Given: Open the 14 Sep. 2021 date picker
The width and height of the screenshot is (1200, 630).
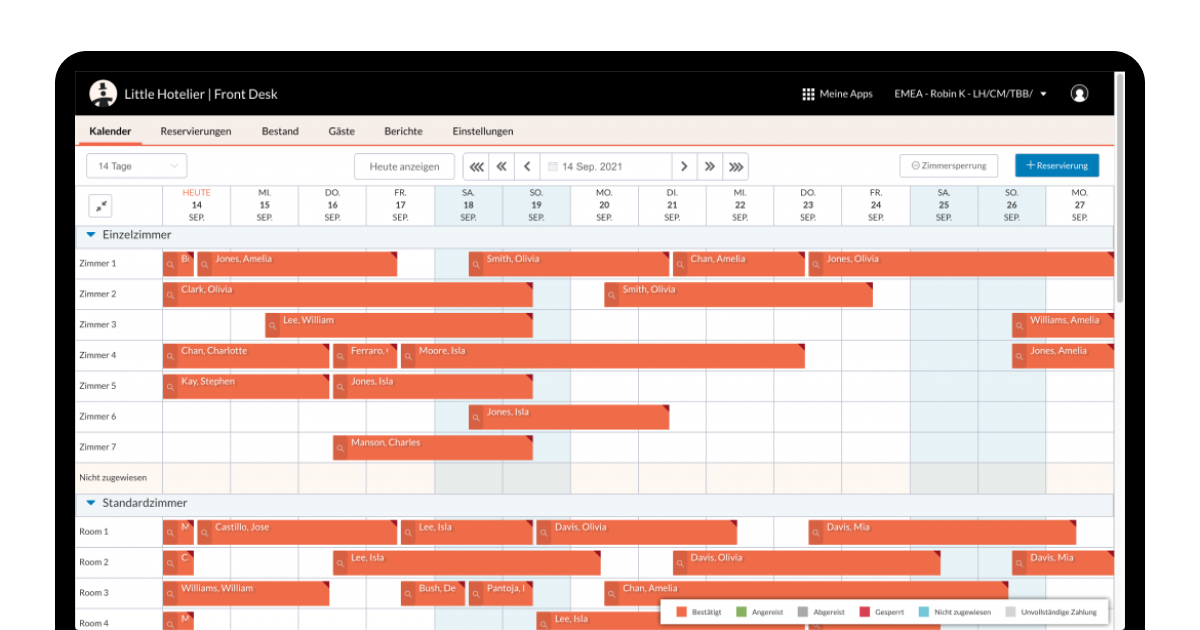Looking at the screenshot, I should (606, 167).
